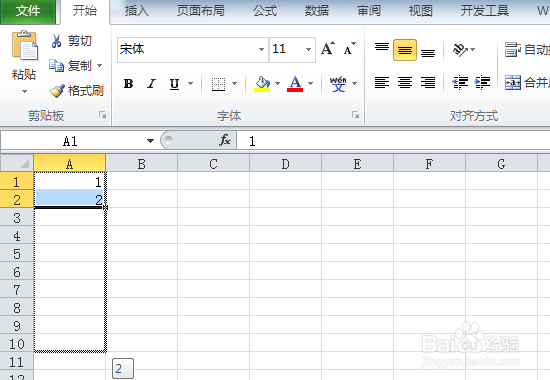
Task: Switch to the 数据 Data tab
Action: (317, 11)
